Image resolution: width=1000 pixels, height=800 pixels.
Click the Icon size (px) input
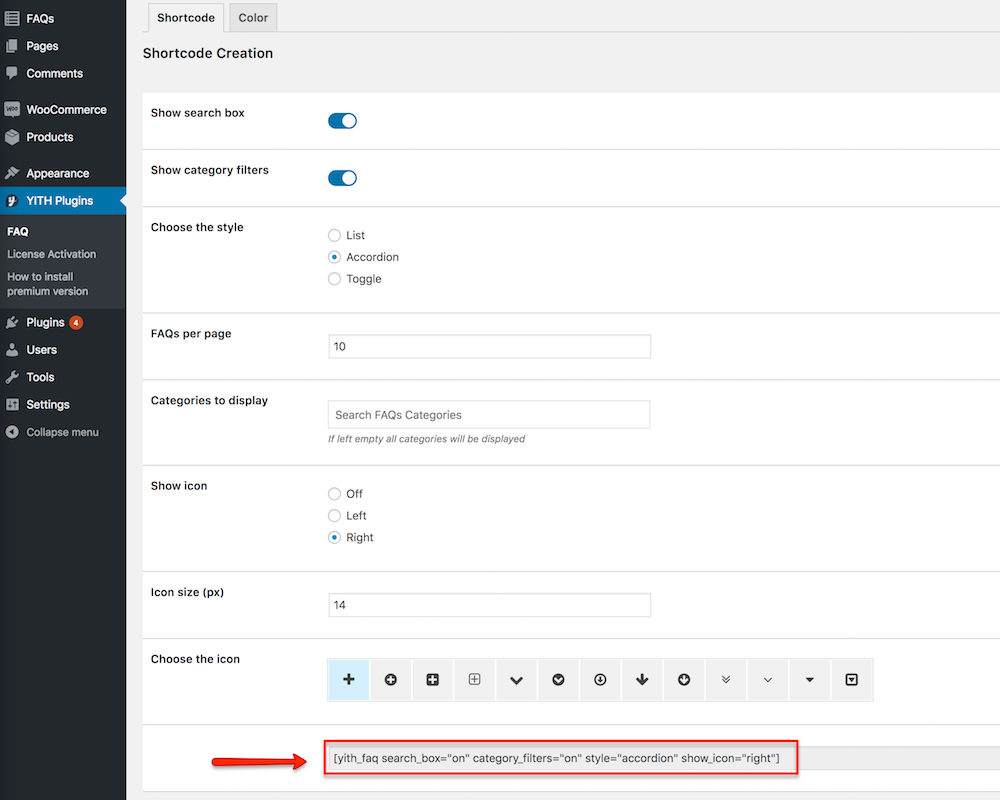(x=489, y=605)
